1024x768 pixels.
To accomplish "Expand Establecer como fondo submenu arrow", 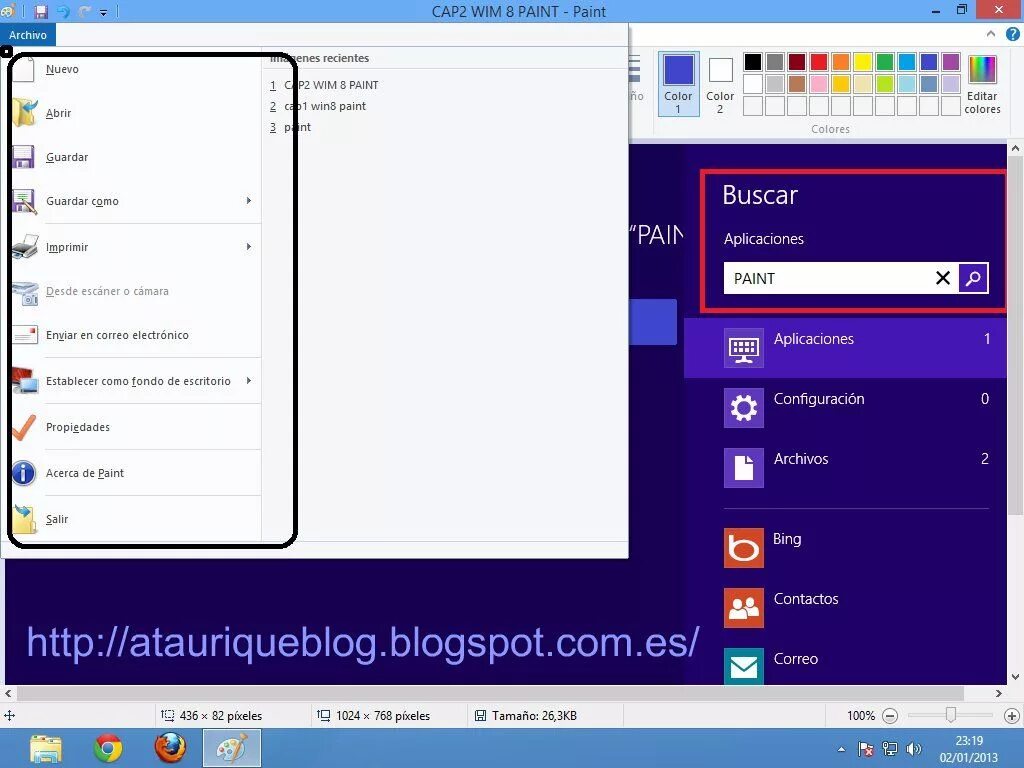I will click(x=249, y=380).
